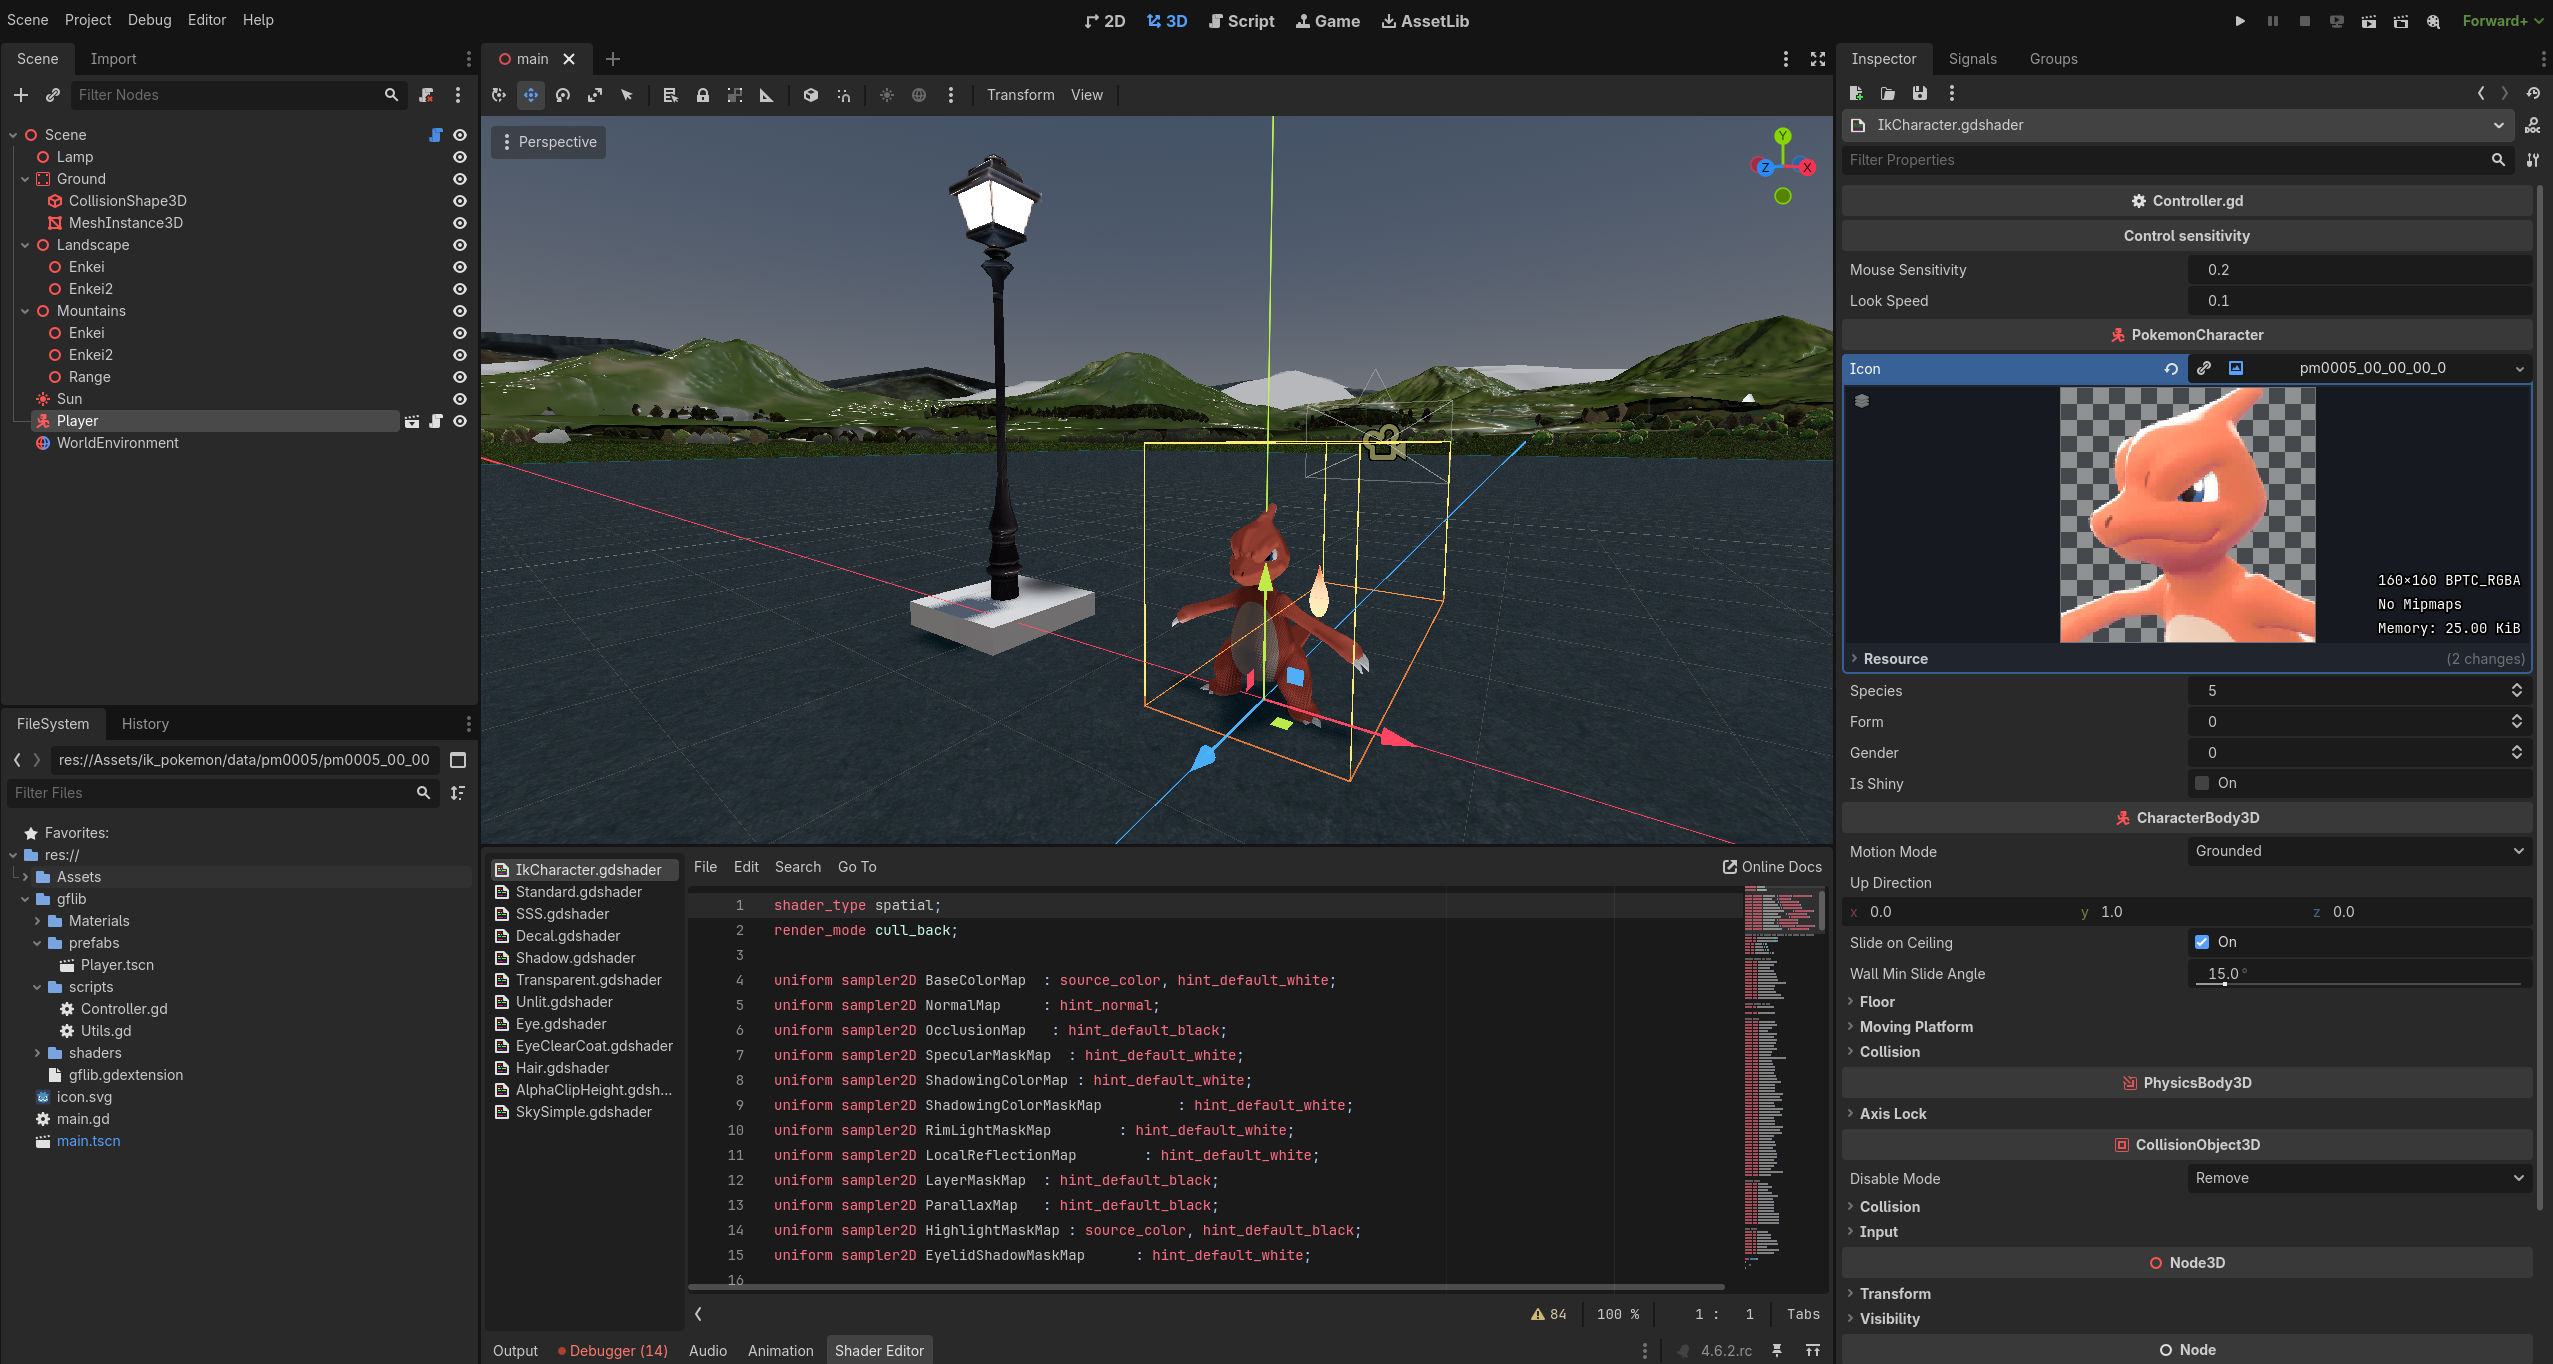
Task: Open the list-select nodes tool
Action: pos(671,95)
